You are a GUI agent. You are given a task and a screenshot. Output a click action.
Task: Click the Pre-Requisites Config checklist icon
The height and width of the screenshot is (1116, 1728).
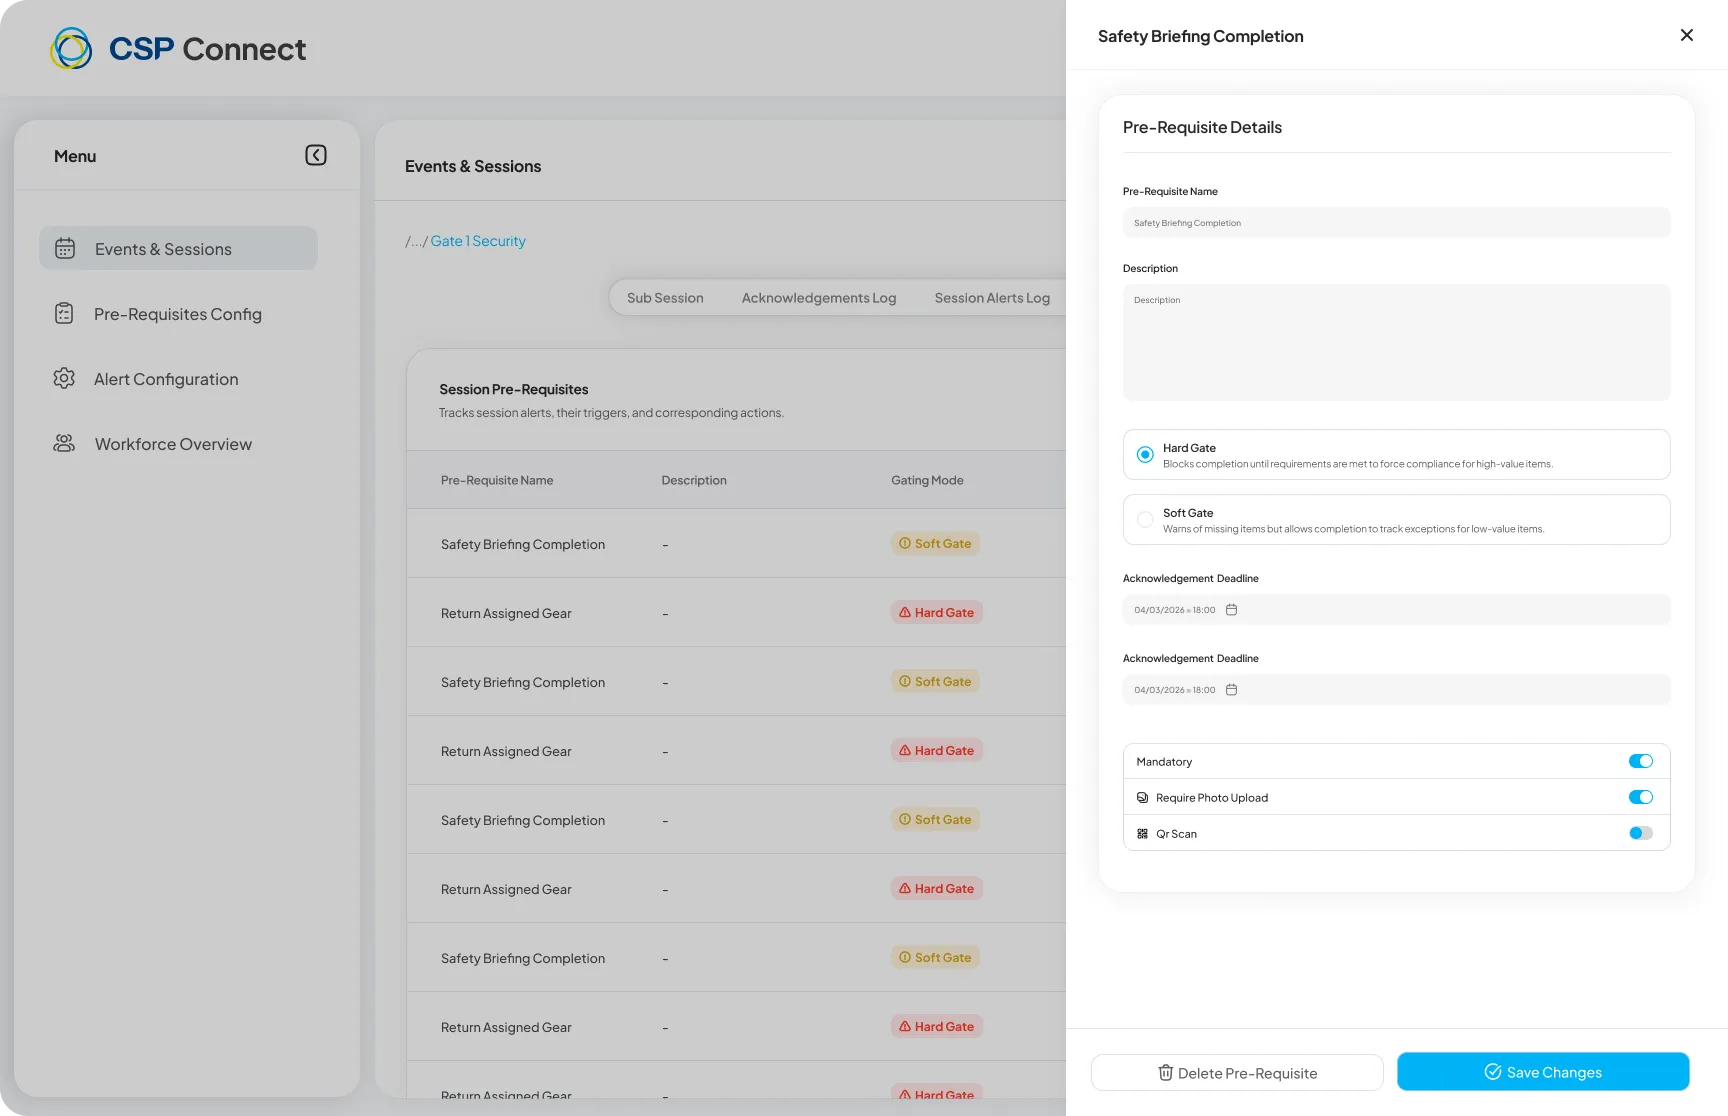[64, 313]
